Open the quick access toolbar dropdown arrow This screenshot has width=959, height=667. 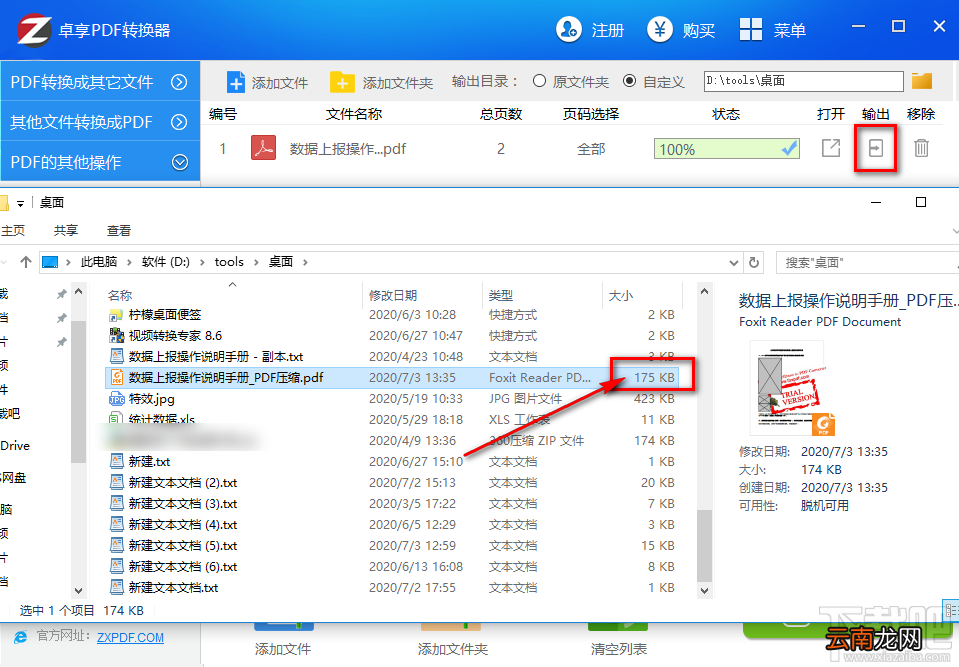(x=20, y=204)
